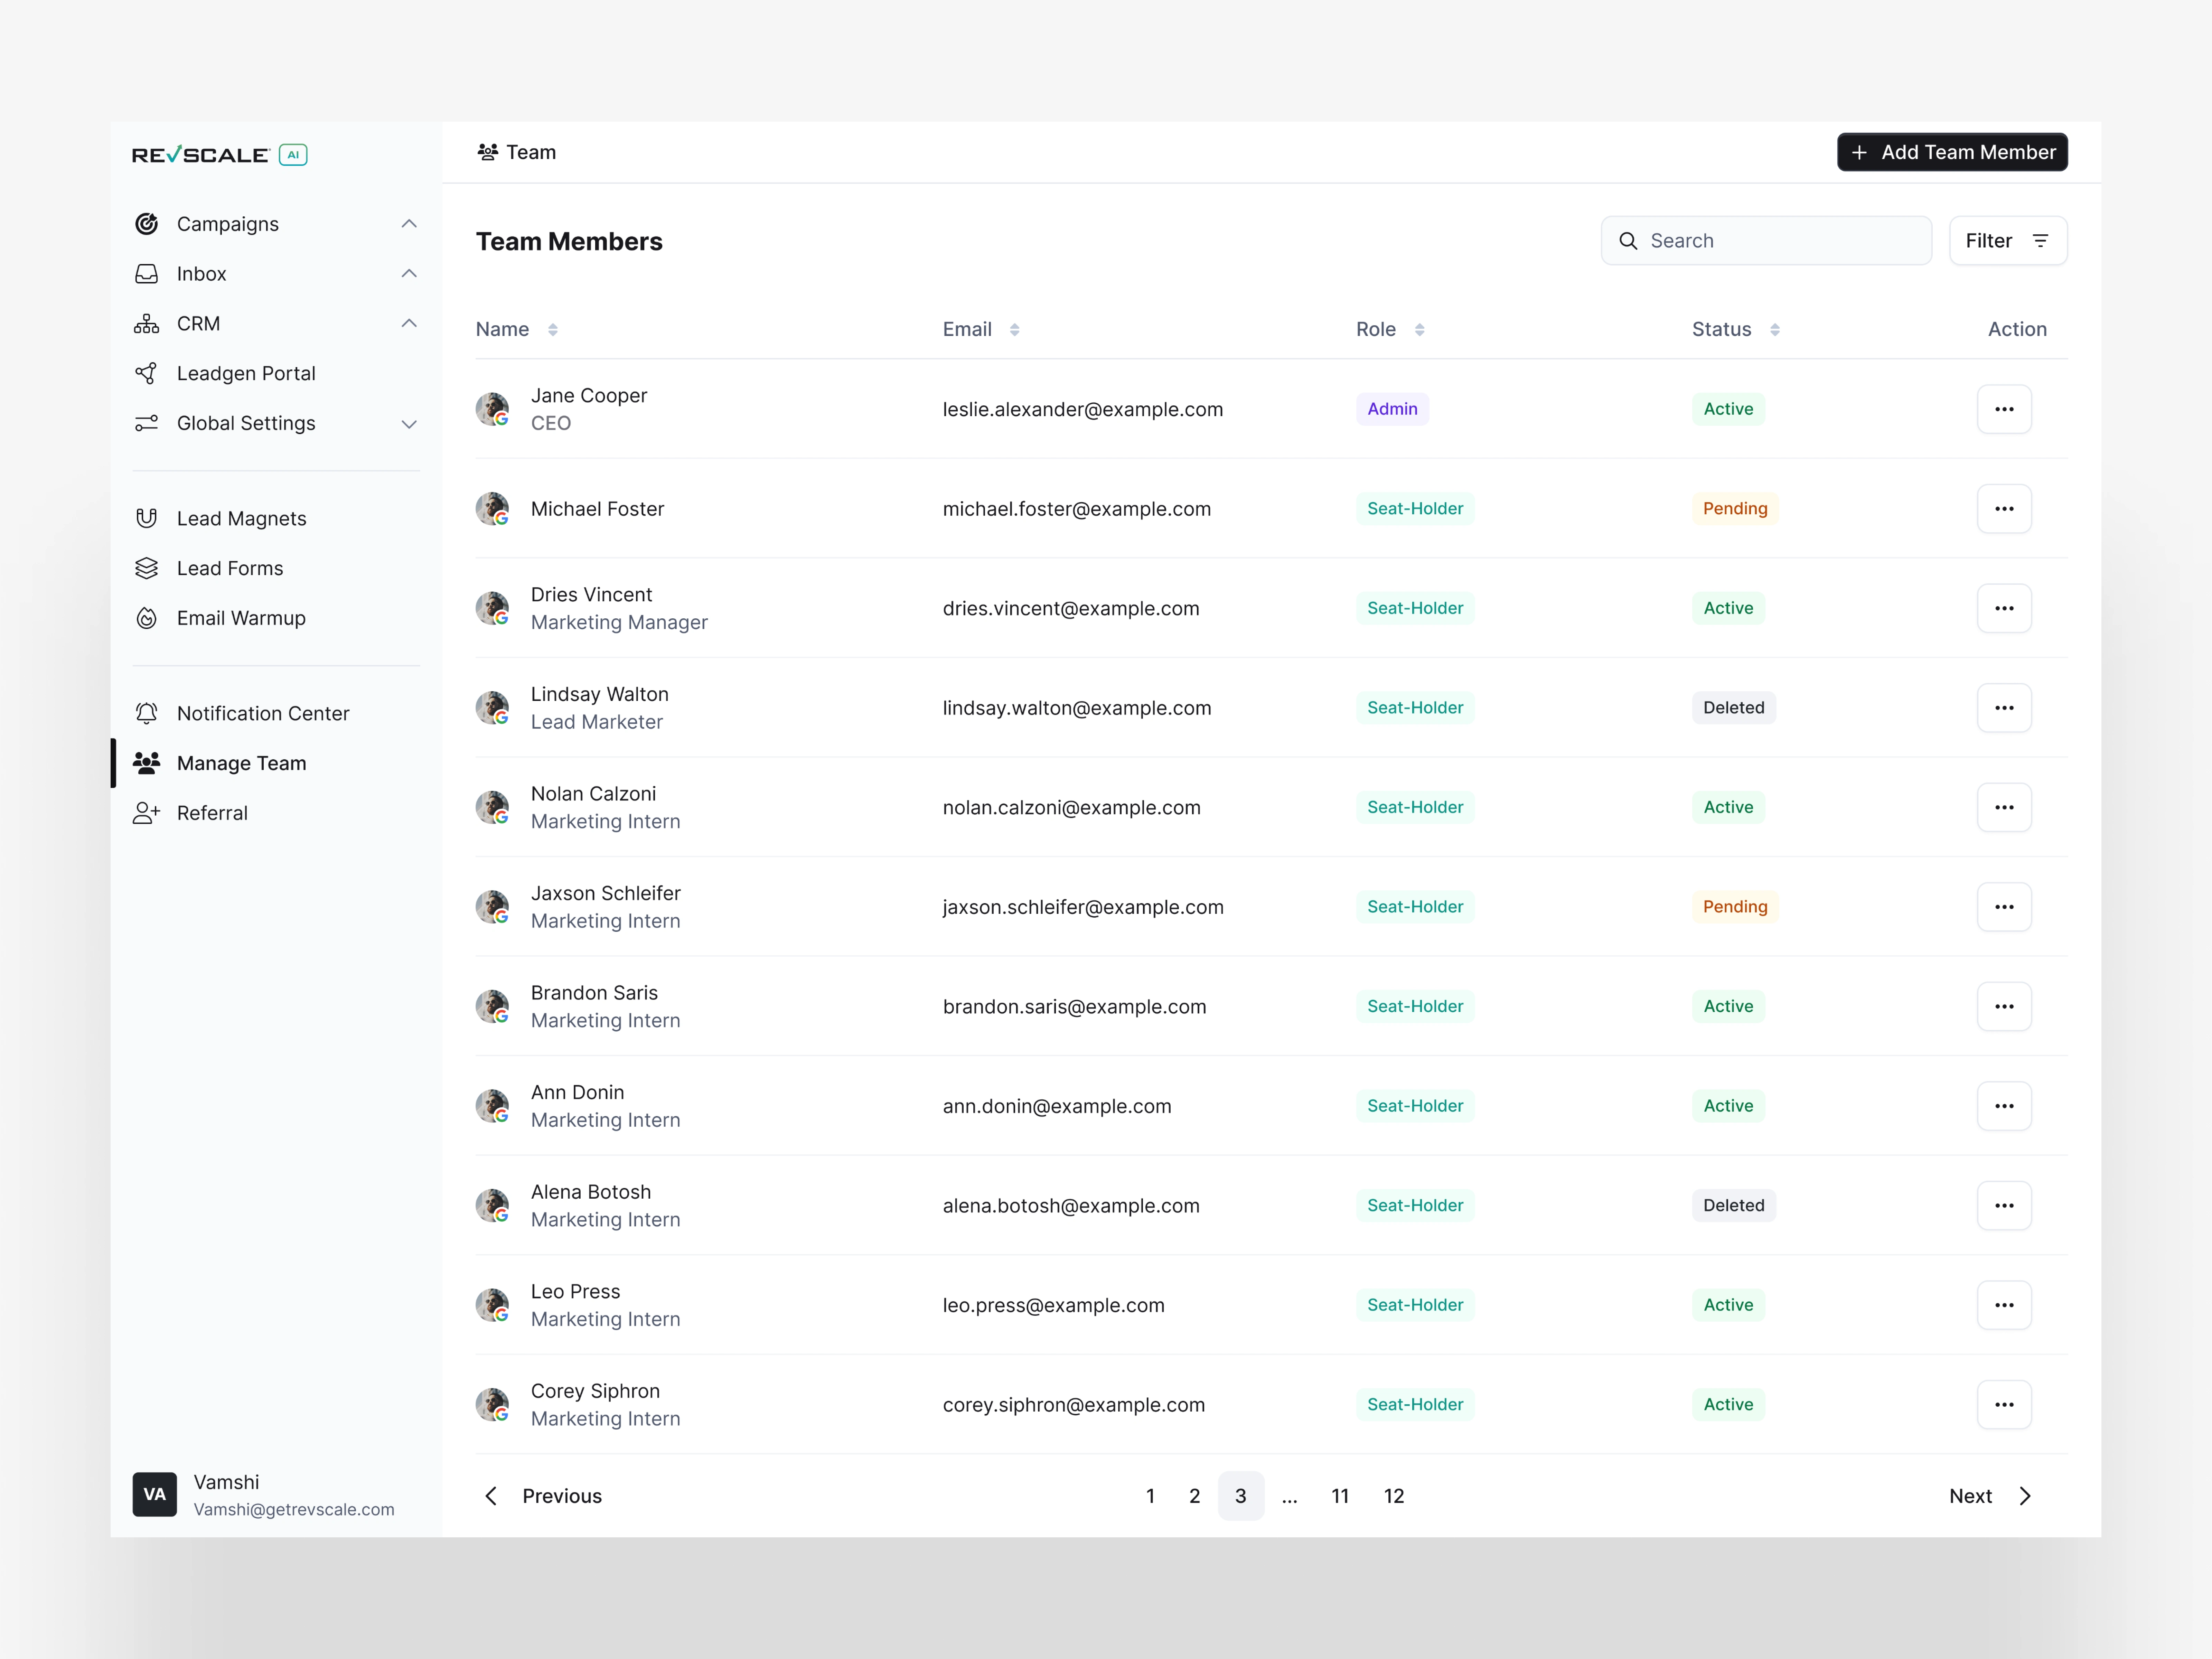Open the actions menu for Brandon Saris
The image size is (2212, 1659).
pyautogui.click(x=2004, y=1006)
